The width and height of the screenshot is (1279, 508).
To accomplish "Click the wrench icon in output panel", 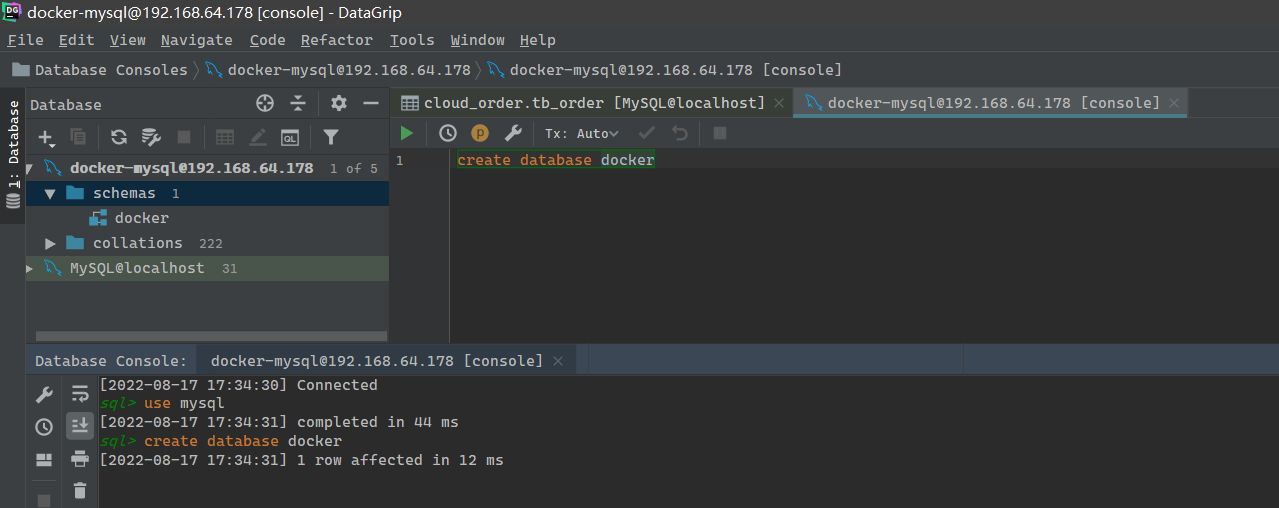I will tap(44, 395).
